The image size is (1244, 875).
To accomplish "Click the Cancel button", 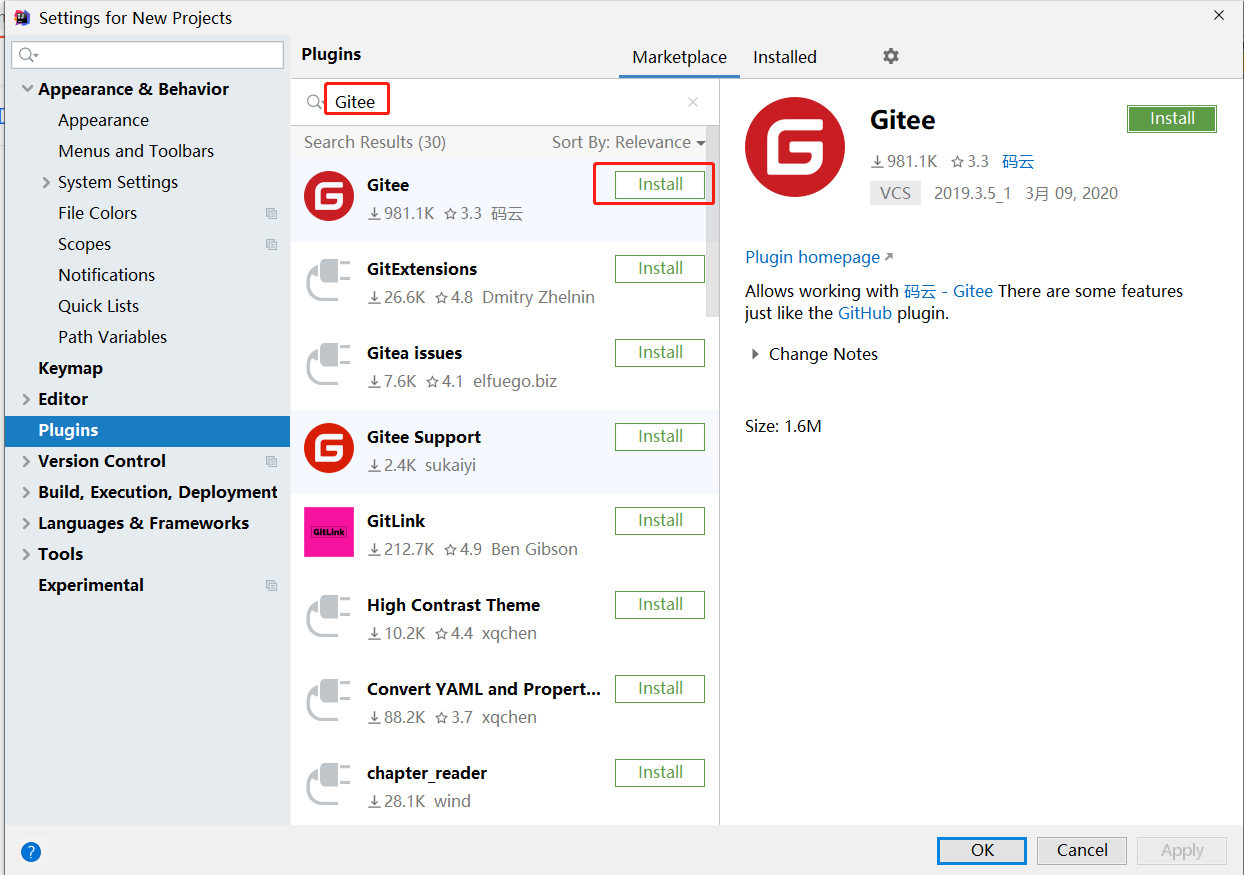I will [1082, 850].
